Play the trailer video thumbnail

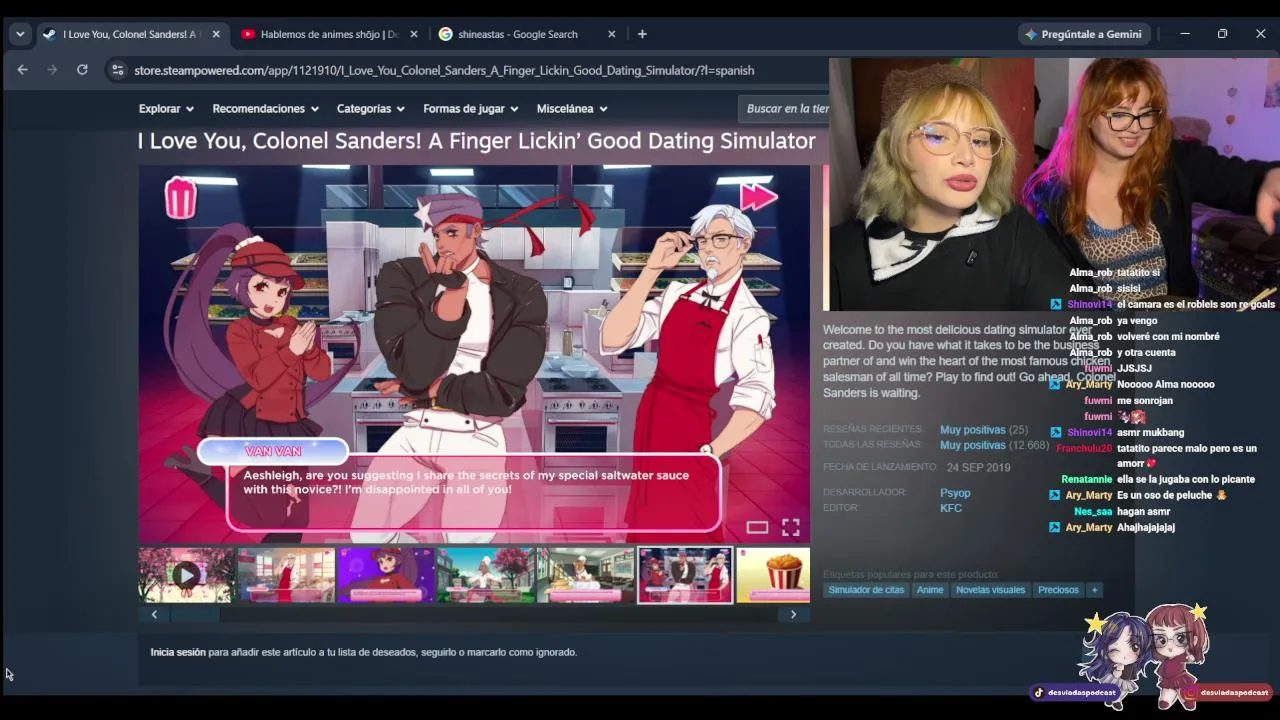186,575
